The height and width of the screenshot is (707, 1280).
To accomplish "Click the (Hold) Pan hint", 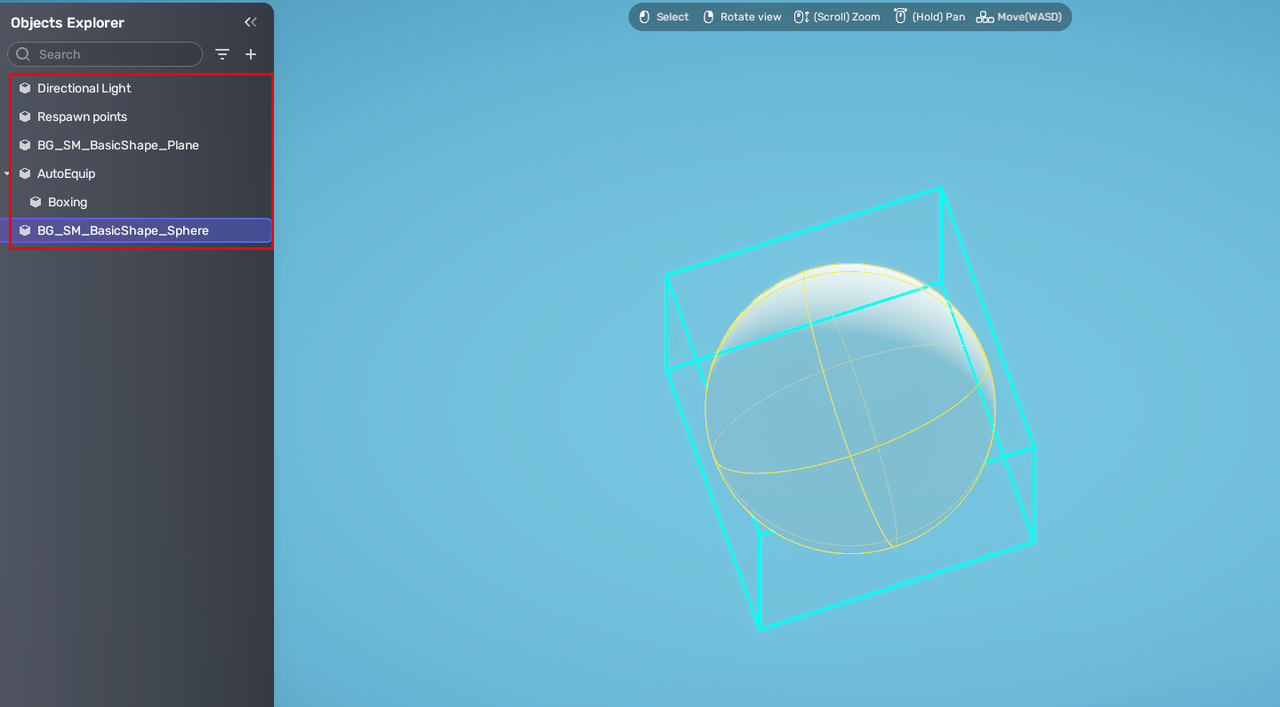I will tap(929, 17).
